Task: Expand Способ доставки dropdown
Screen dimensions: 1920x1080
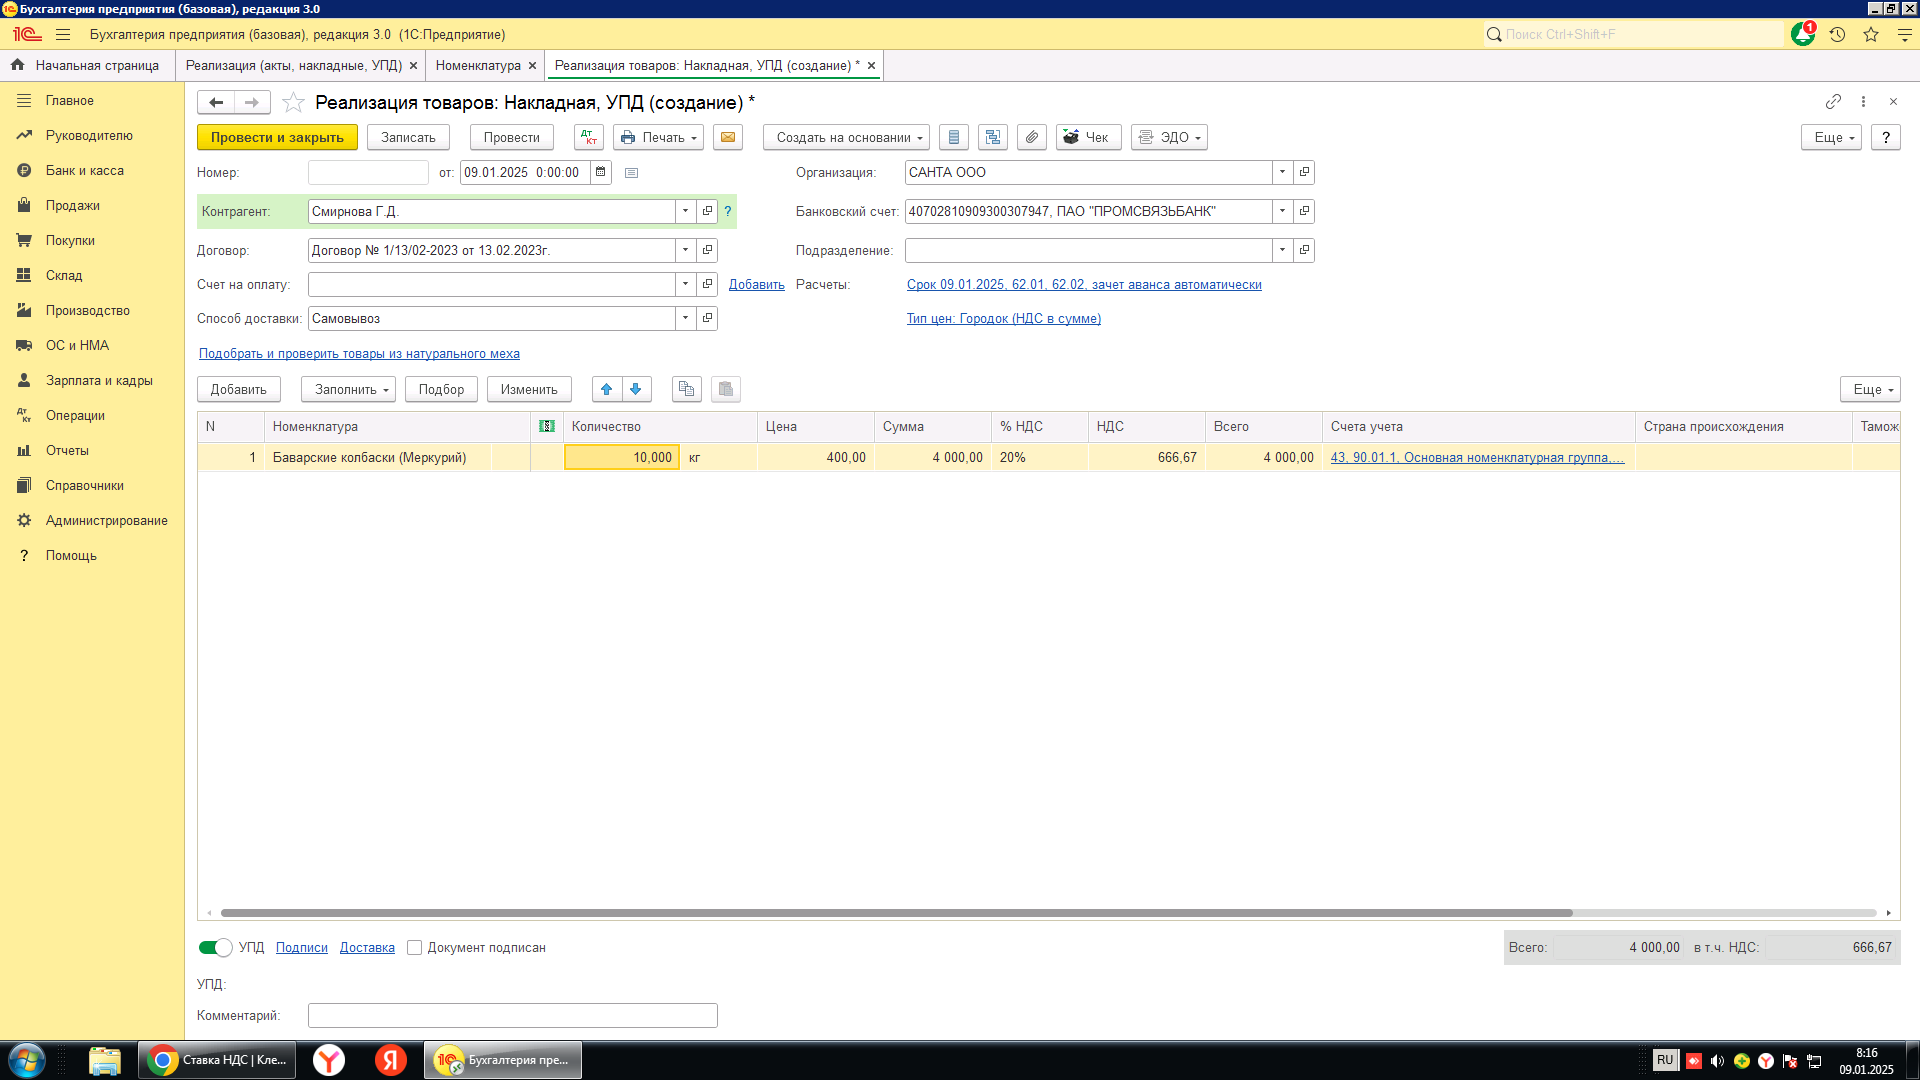Action: tap(685, 318)
